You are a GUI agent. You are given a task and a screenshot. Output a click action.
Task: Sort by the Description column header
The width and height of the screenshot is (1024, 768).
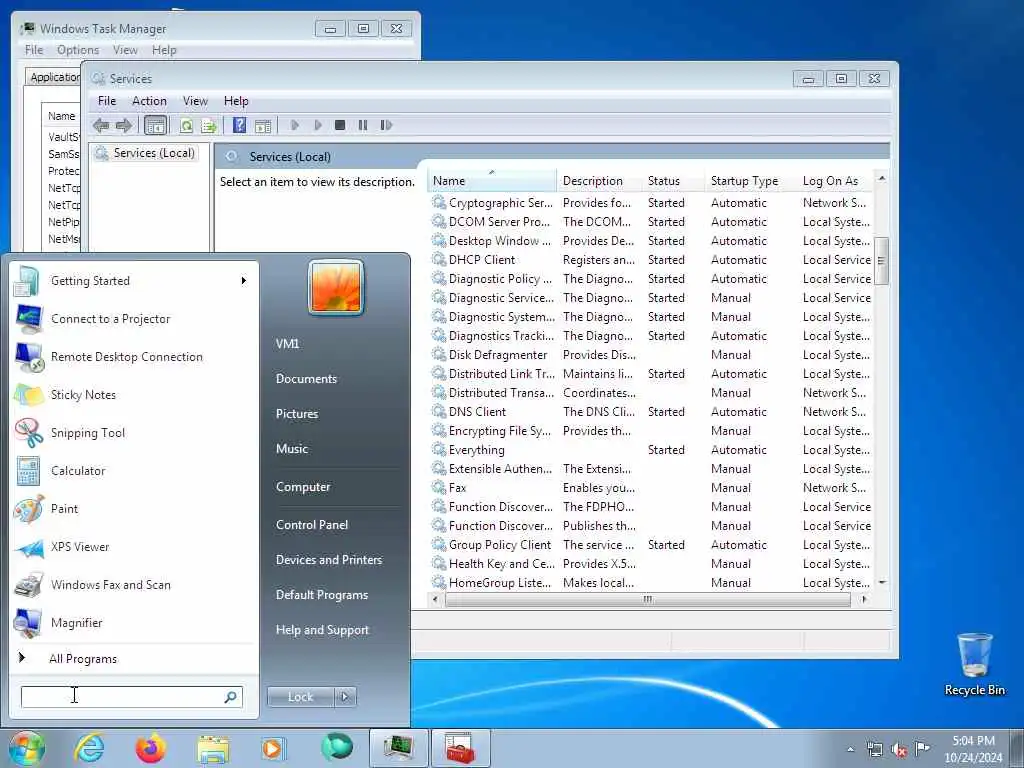(x=600, y=181)
